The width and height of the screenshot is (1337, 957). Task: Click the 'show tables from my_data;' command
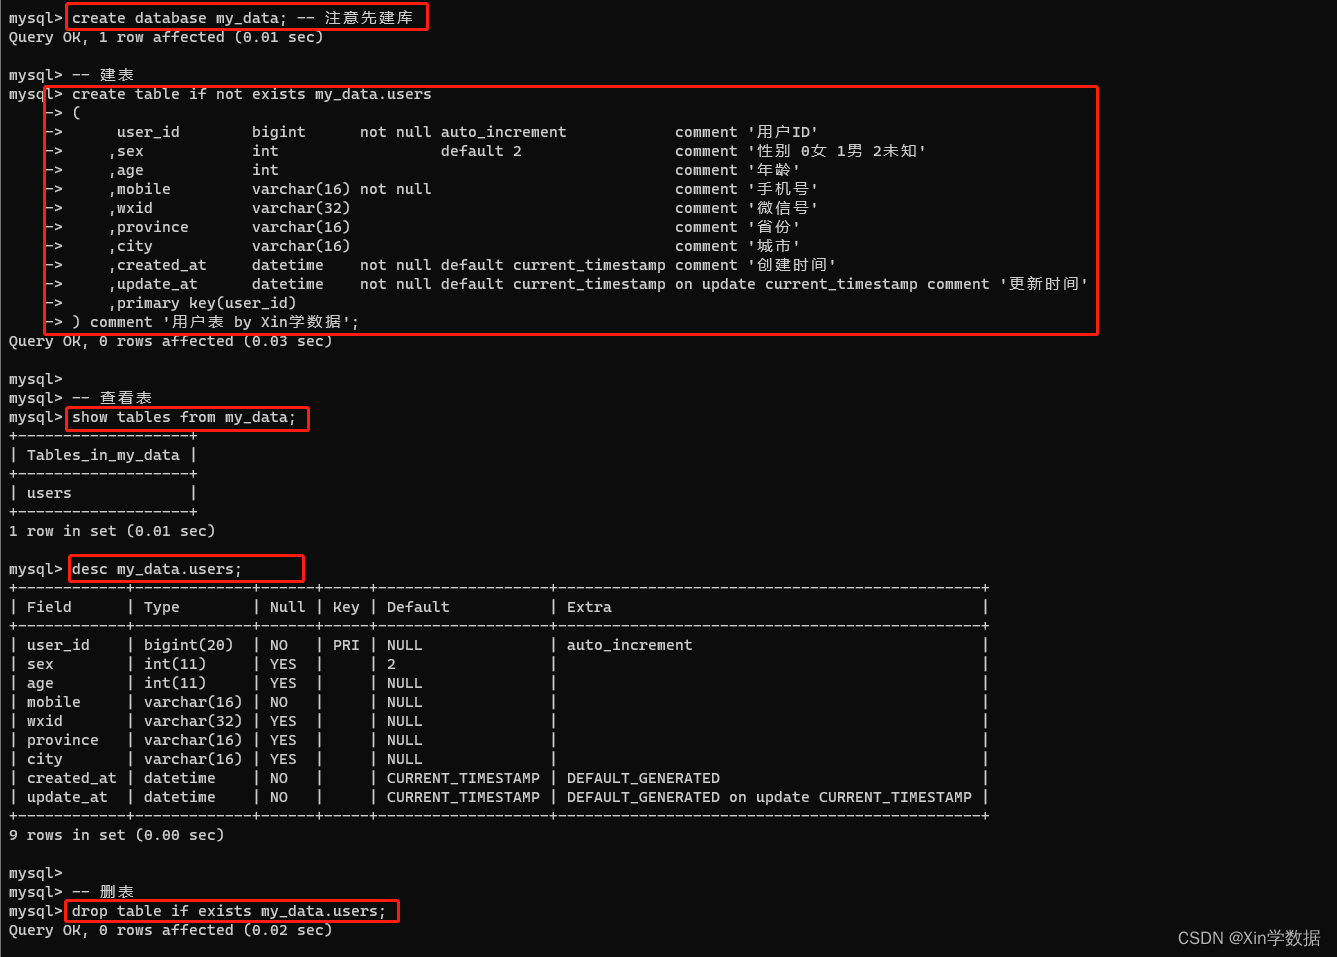[184, 417]
